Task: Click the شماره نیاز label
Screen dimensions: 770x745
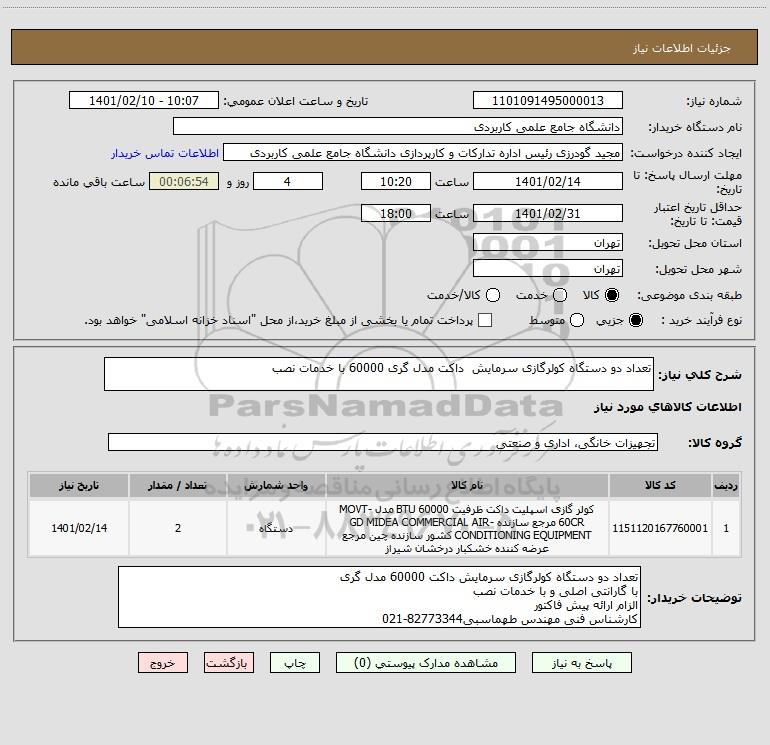Action: (714, 102)
